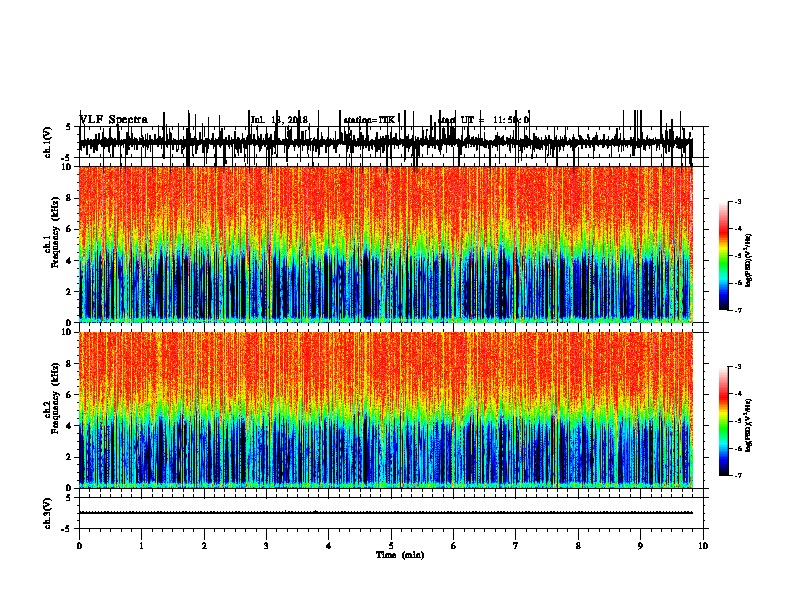The height and width of the screenshot is (612, 792).
Task: Click time axis tick label '4'
Action: 328,545
